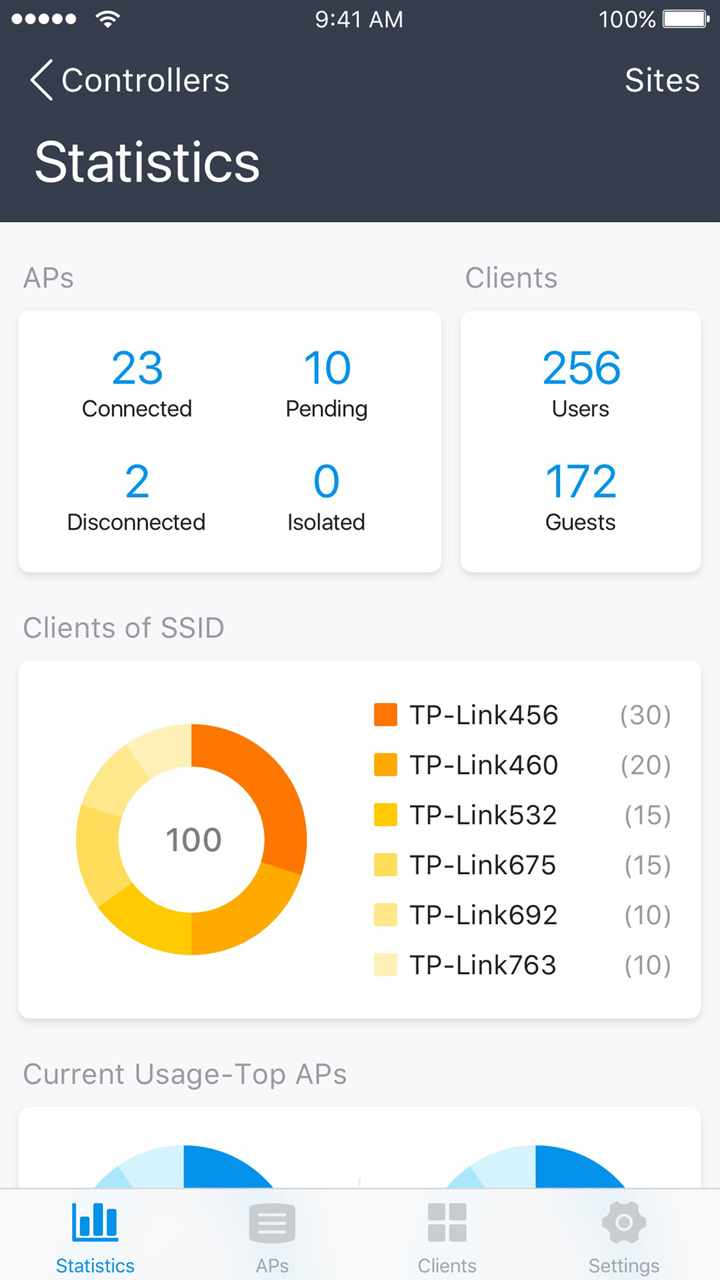Open the Settings tab
Image resolution: width=720 pixels, height=1280 pixels.
[x=624, y=1238]
